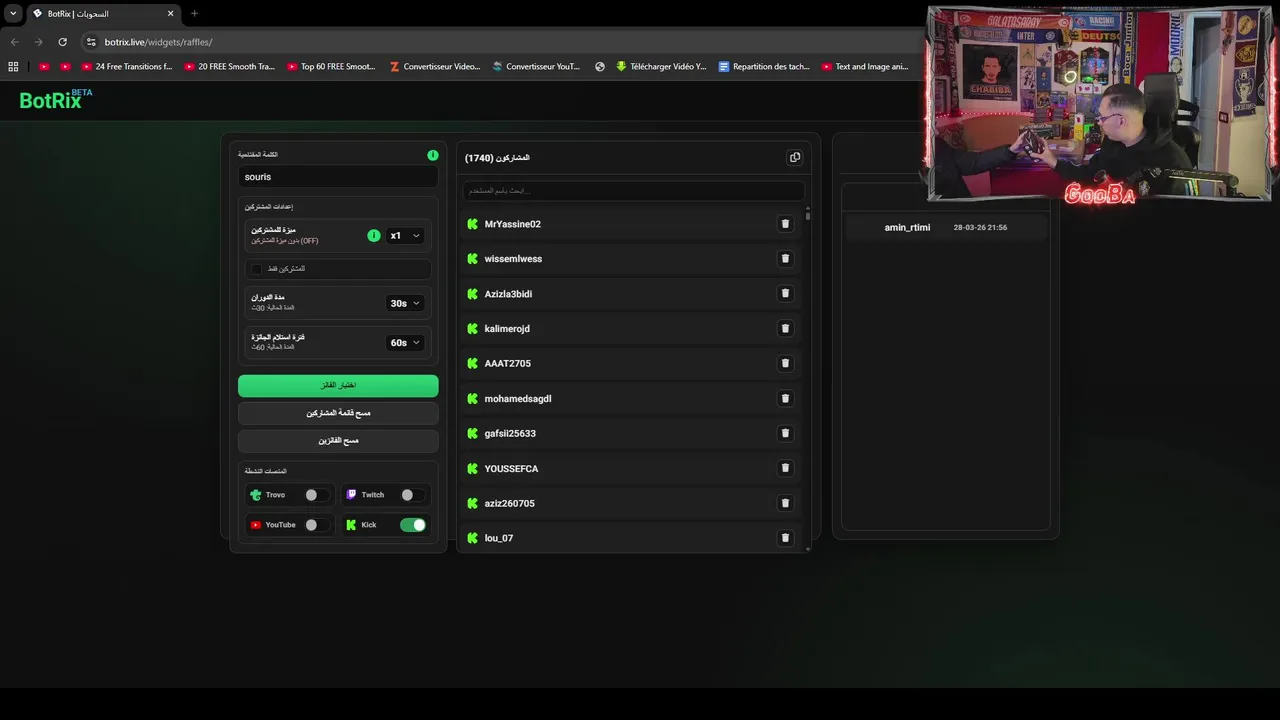Open Repartition des tach... bookmark
The height and width of the screenshot is (720, 1280).
click(x=765, y=67)
